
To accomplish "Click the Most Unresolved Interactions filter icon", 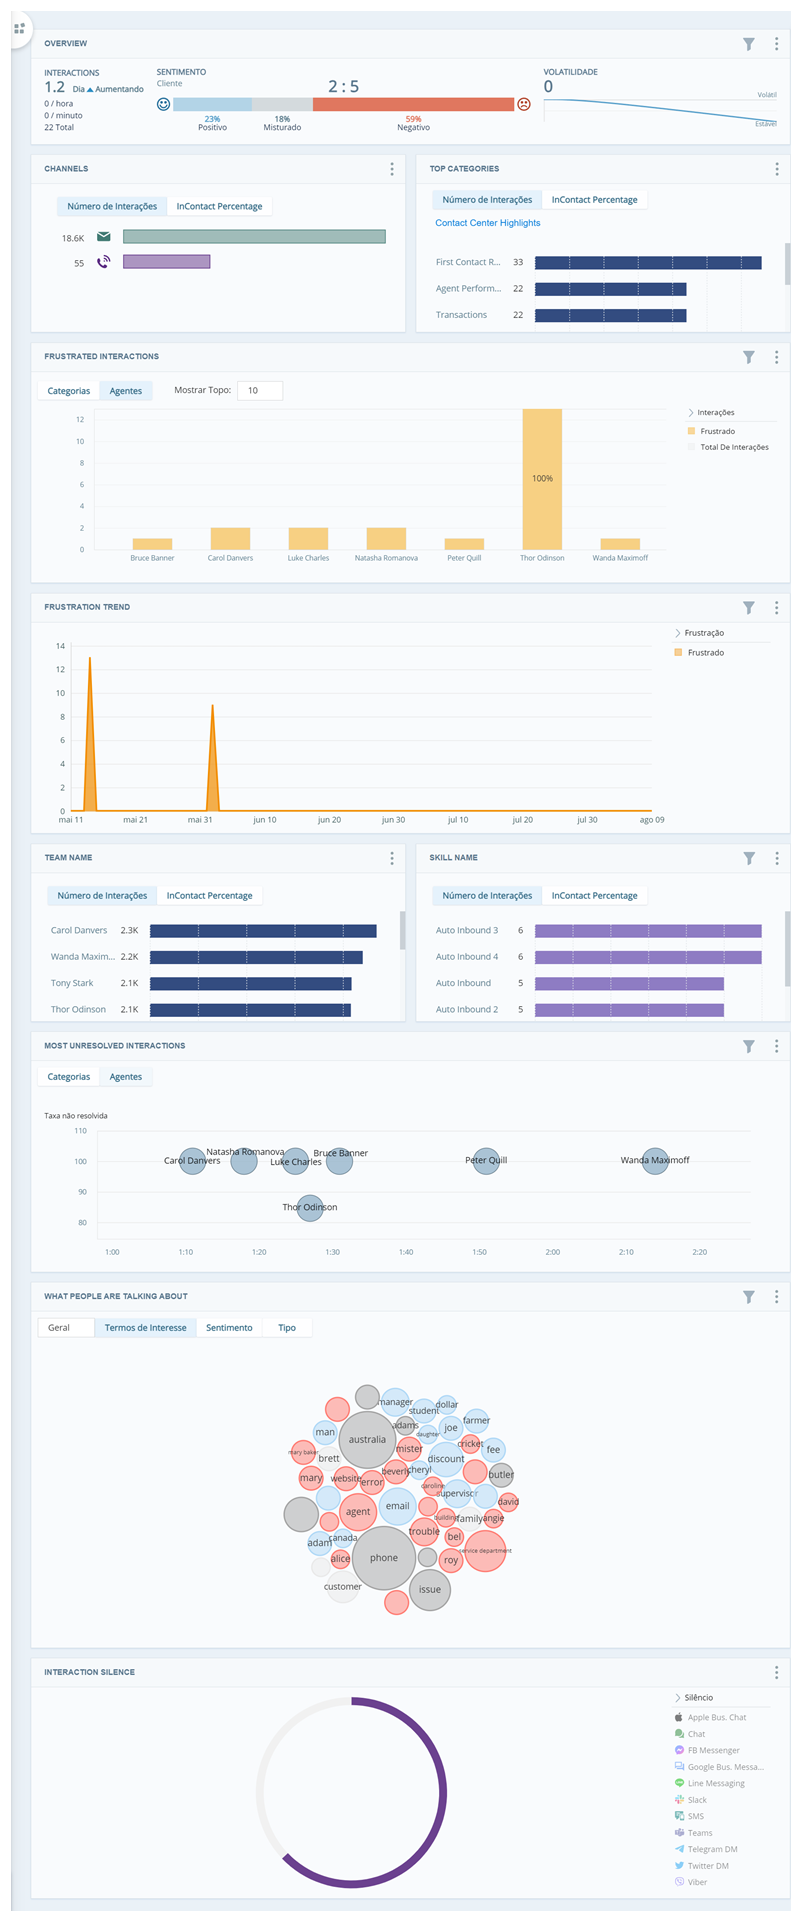I will point(749,1046).
